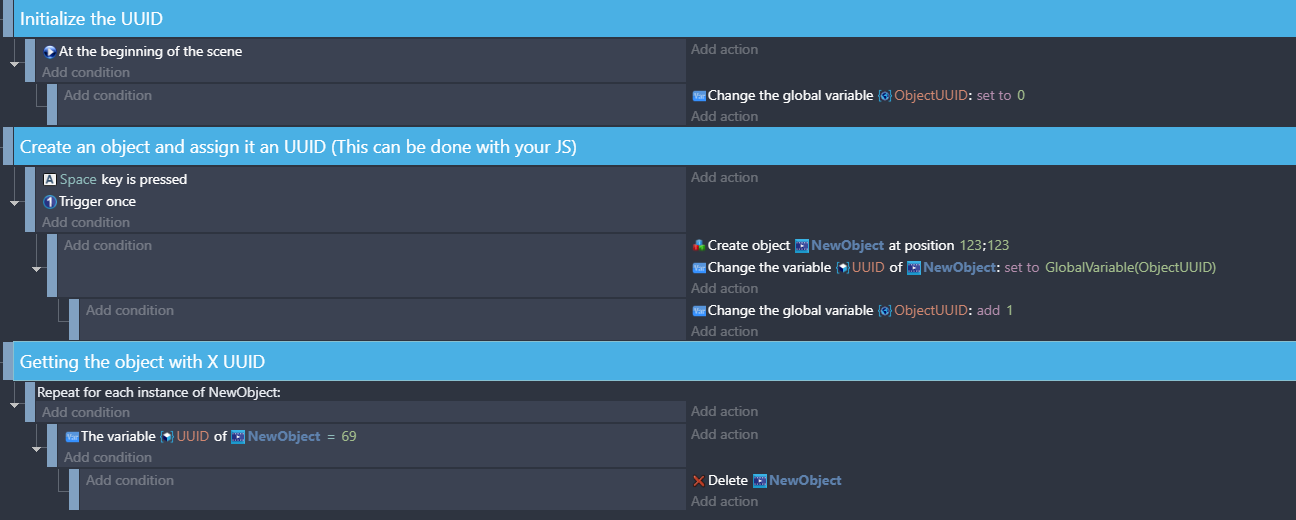Click the Space key pressed keyboard icon
The height and width of the screenshot is (520, 1296).
pos(49,180)
